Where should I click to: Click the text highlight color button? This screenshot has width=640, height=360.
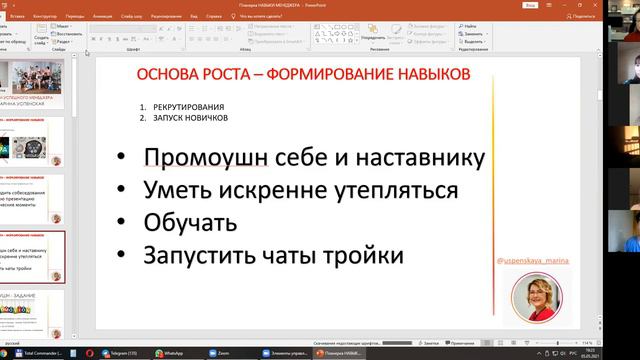tap(162, 39)
